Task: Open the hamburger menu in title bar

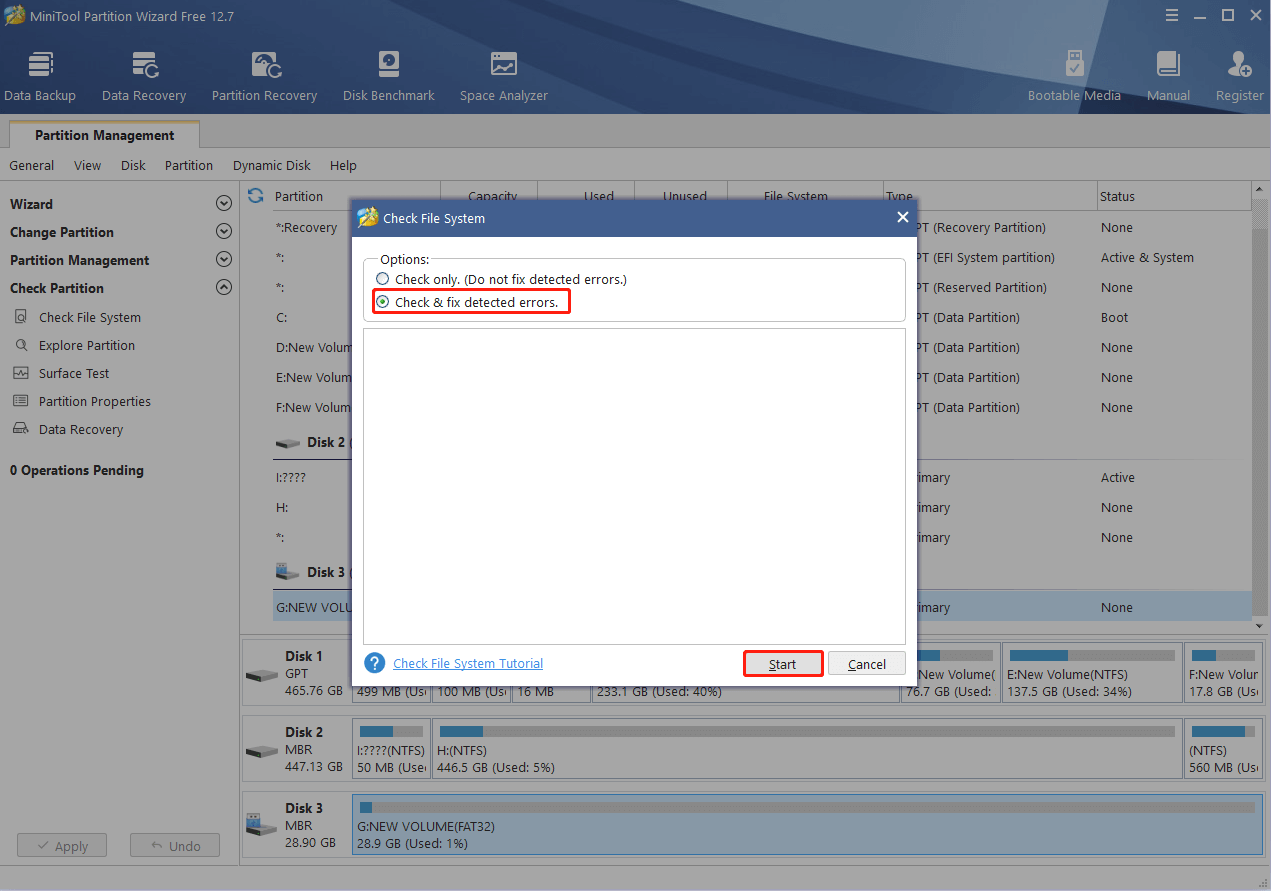Action: click(x=1171, y=14)
